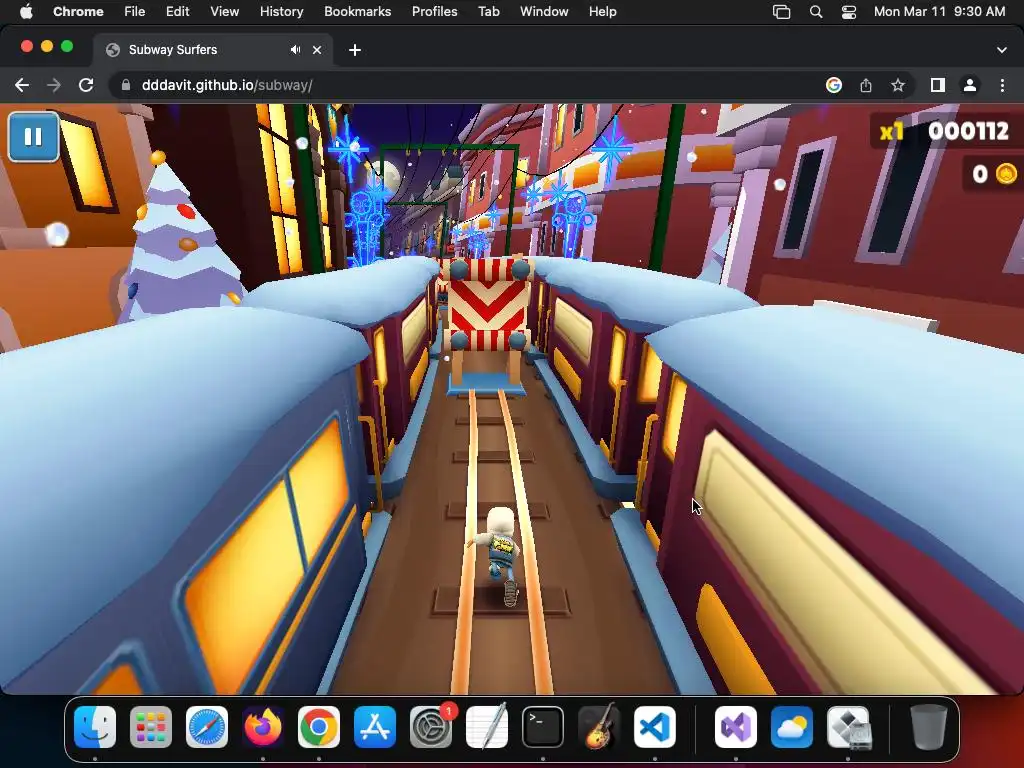Screen dimensions: 1024x768
Task: Open the History menu
Action: point(281,11)
